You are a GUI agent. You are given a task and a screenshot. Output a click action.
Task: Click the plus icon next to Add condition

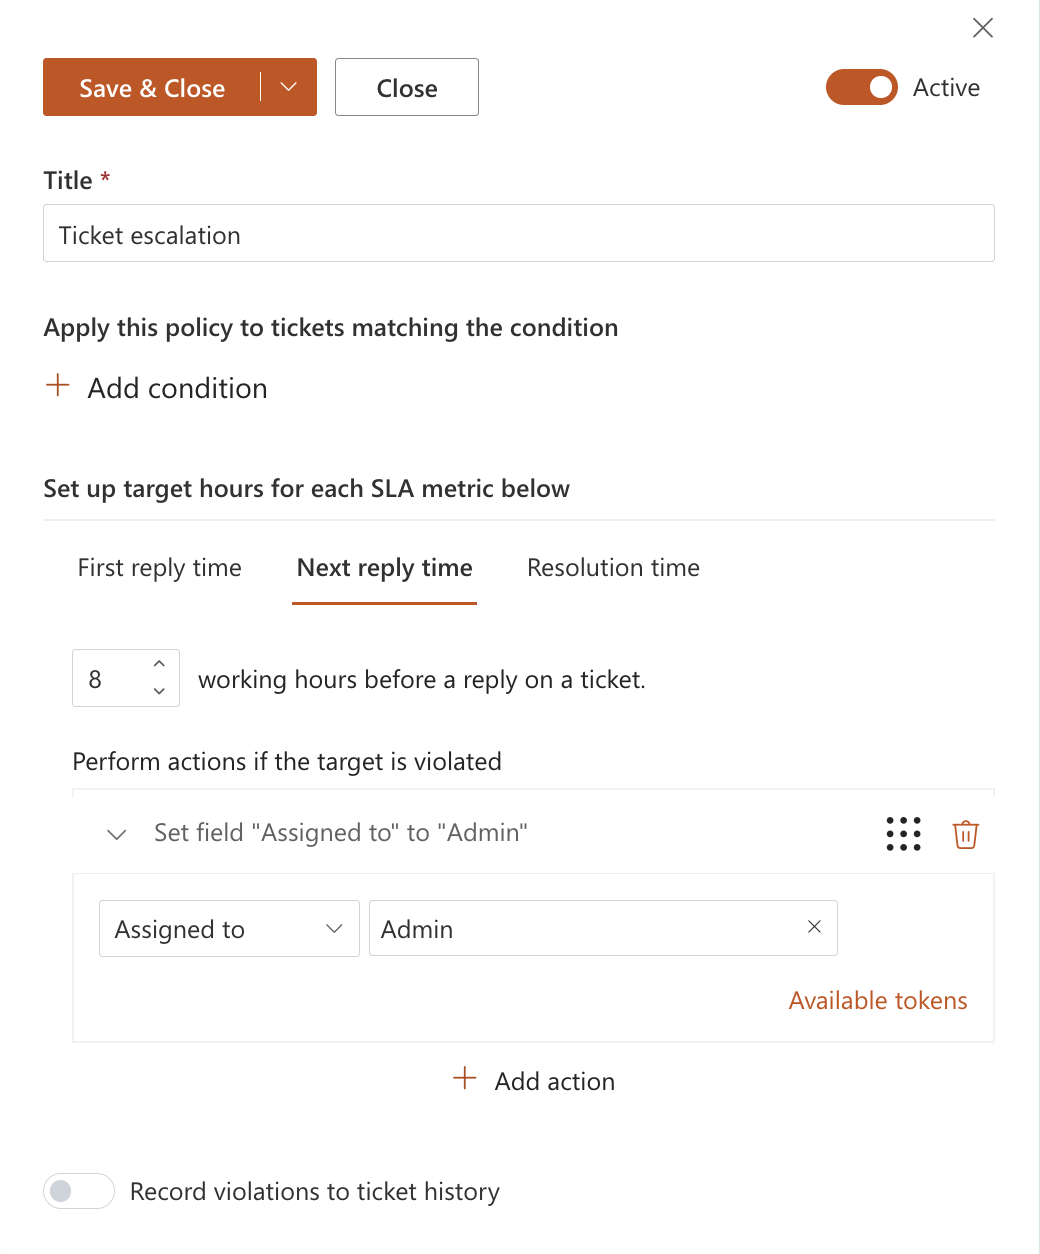[x=58, y=386]
